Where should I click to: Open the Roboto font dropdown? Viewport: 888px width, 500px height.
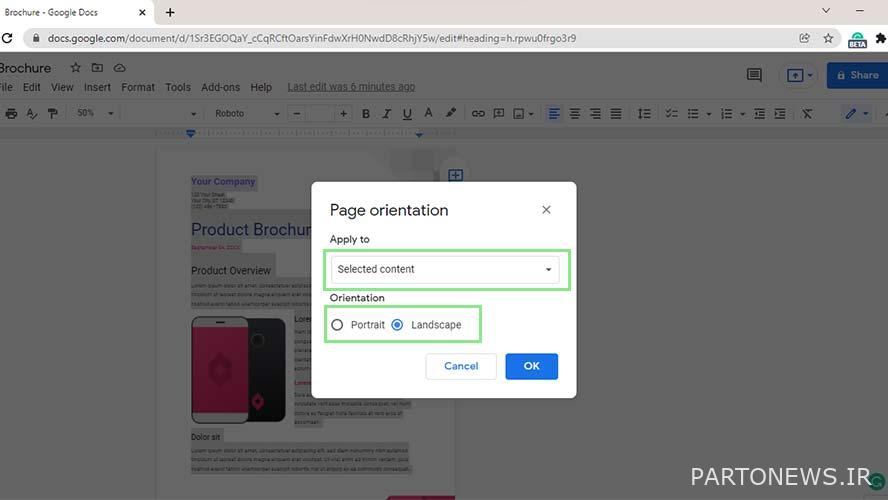point(247,114)
